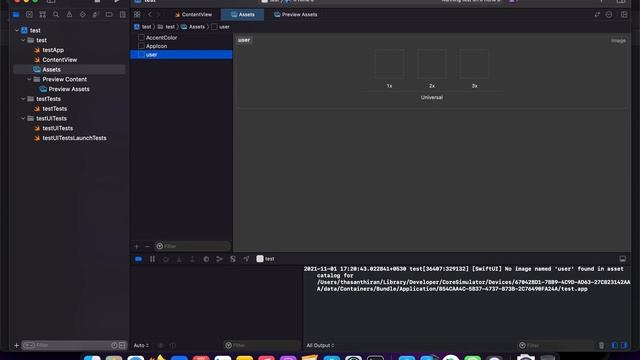Viewport: 640px width, 360px height.
Task: Open ContentView file in navigator
Action: point(60,60)
